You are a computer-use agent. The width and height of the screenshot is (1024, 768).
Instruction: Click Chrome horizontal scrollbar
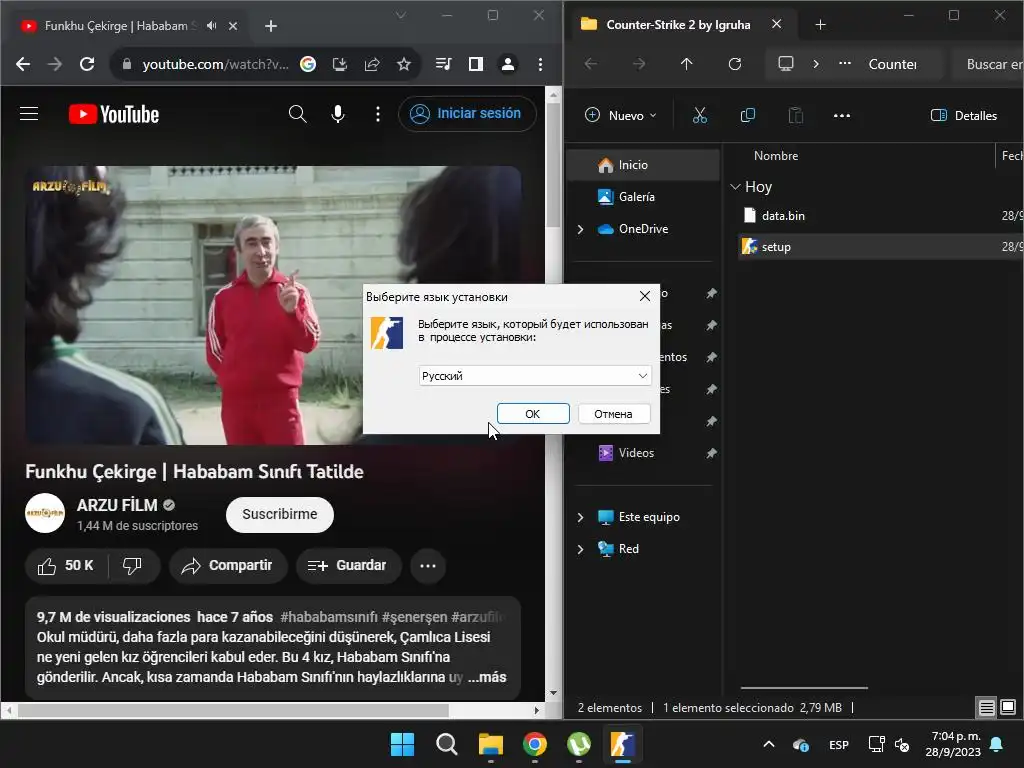(x=233, y=710)
